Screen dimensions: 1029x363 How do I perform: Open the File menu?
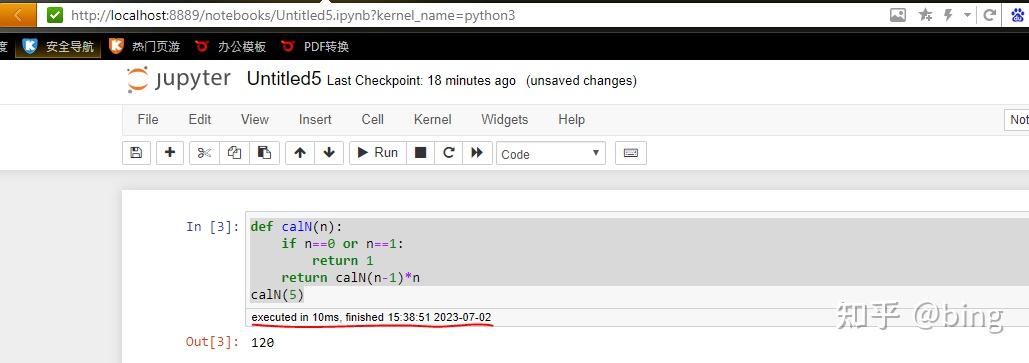(148, 119)
